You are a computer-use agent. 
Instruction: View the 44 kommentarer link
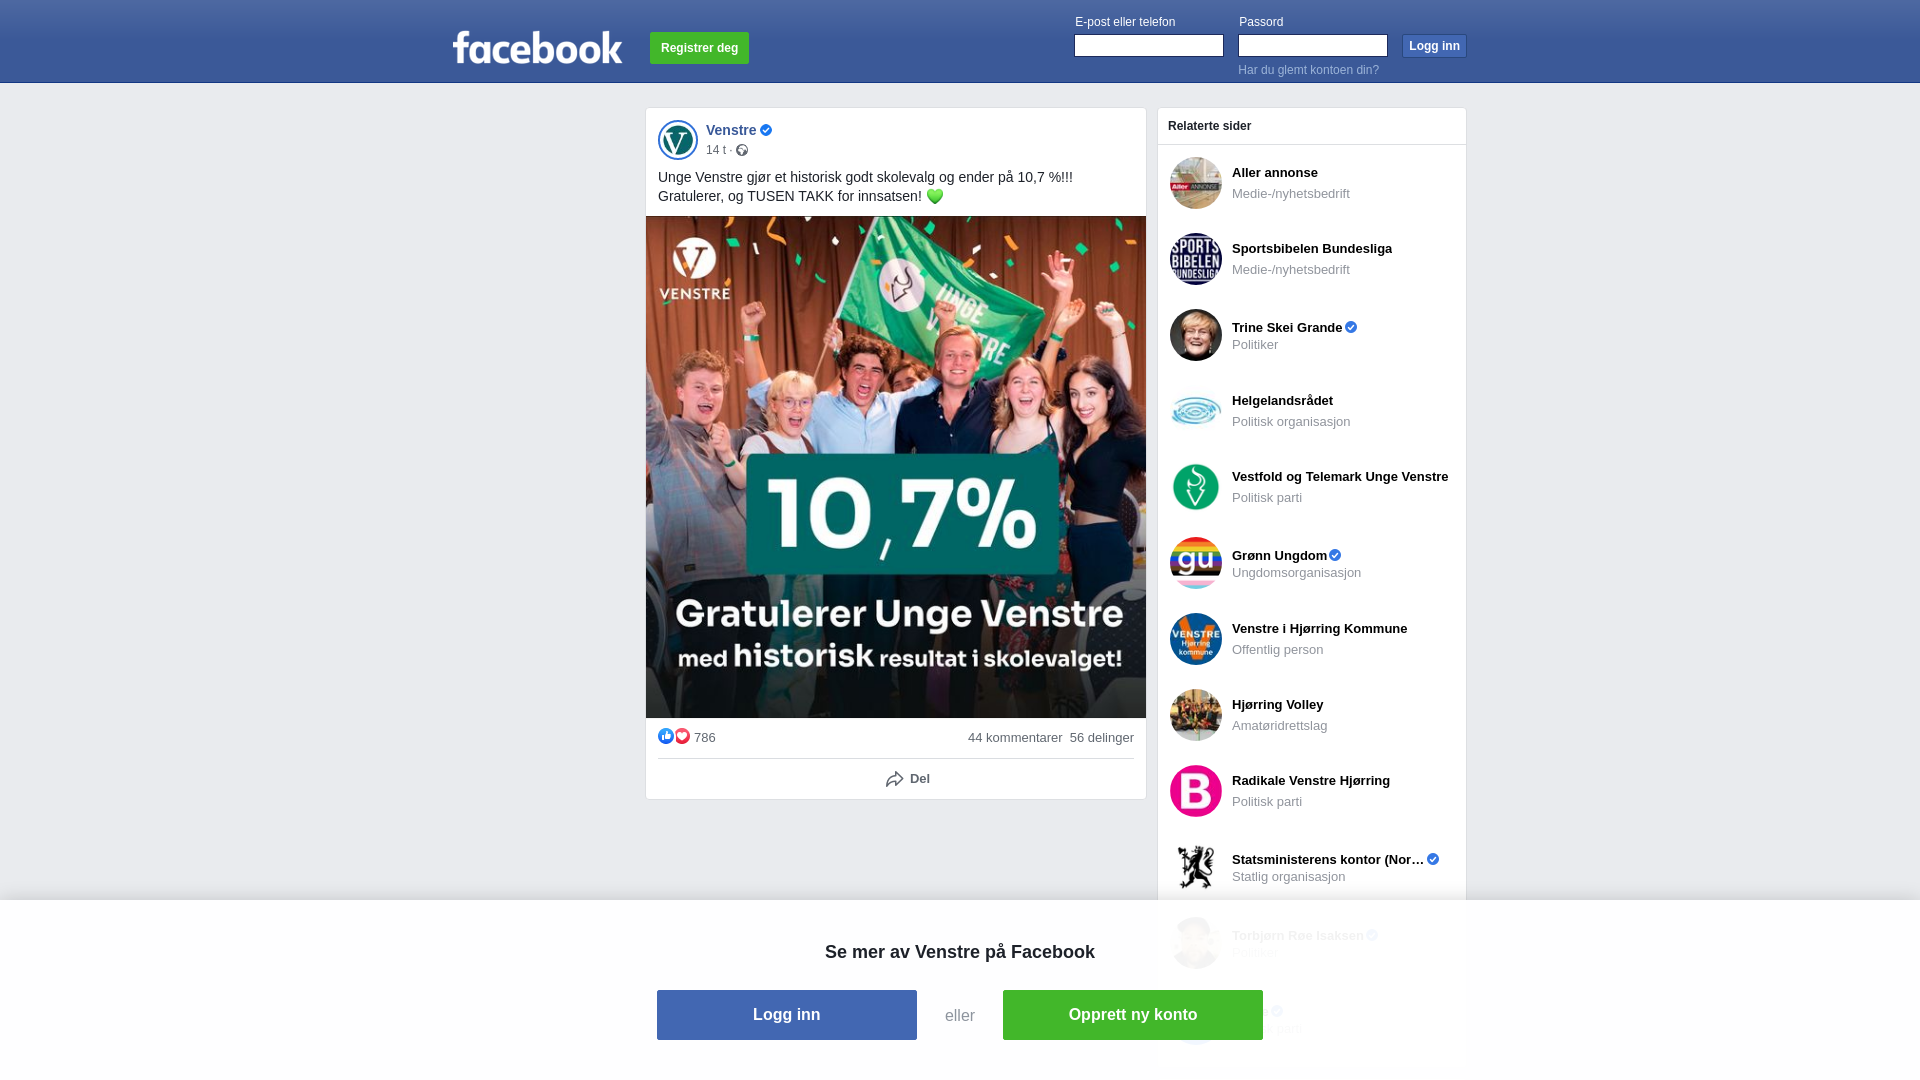coord(1015,738)
